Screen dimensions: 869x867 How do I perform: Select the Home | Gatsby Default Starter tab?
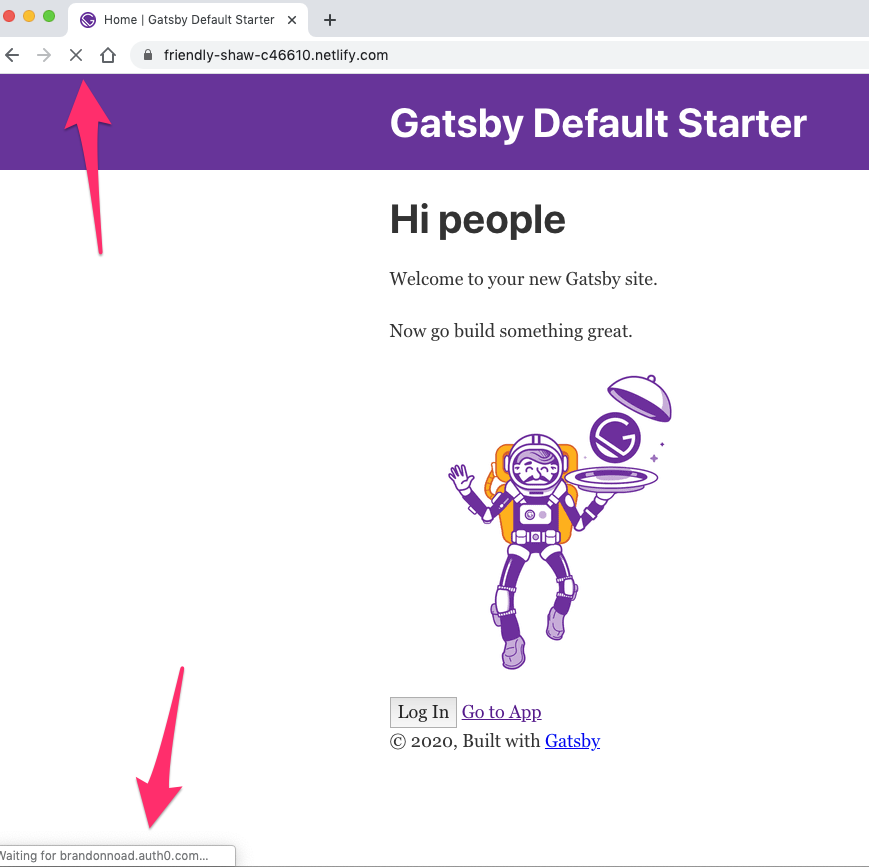point(188,20)
